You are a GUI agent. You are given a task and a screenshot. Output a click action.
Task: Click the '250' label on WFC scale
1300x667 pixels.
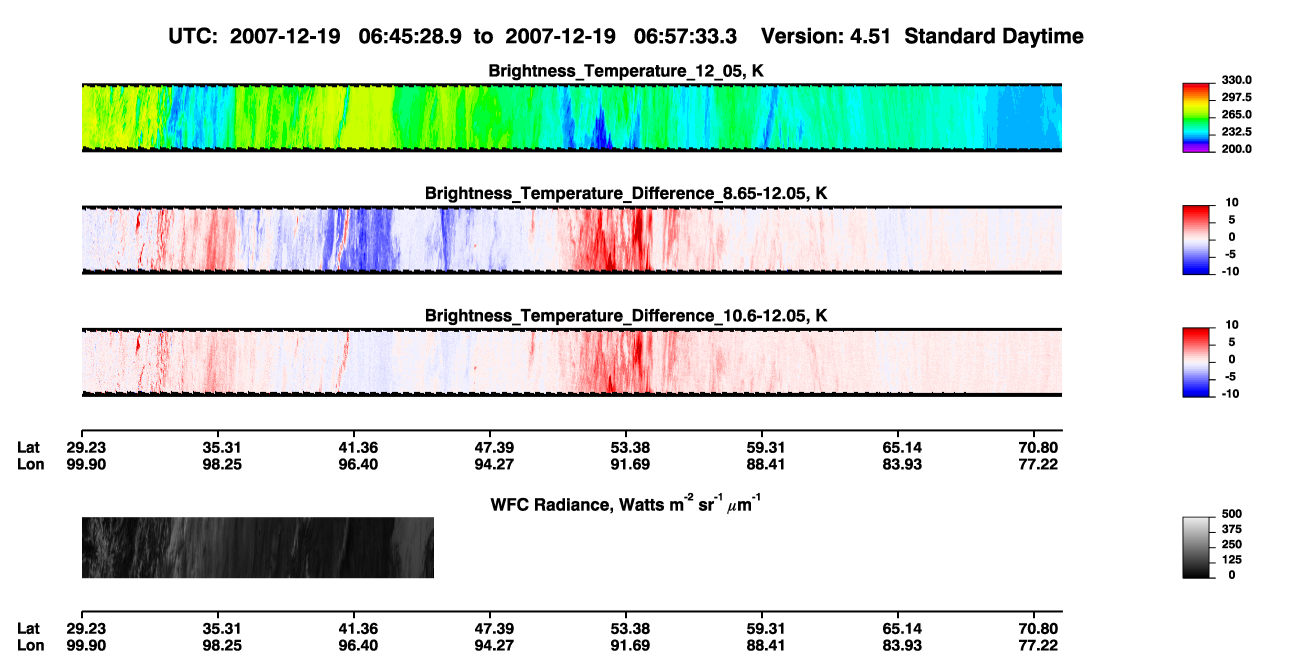pos(1234,544)
